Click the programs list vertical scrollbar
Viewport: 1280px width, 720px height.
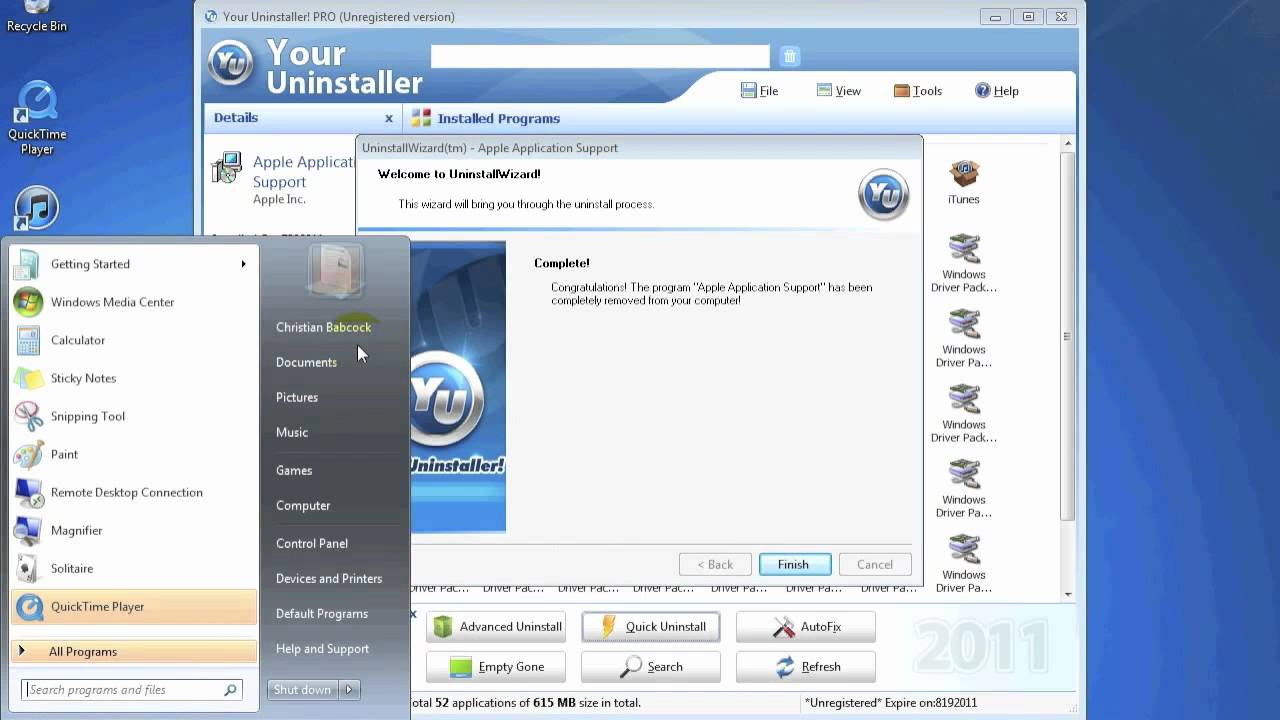click(1067, 336)
